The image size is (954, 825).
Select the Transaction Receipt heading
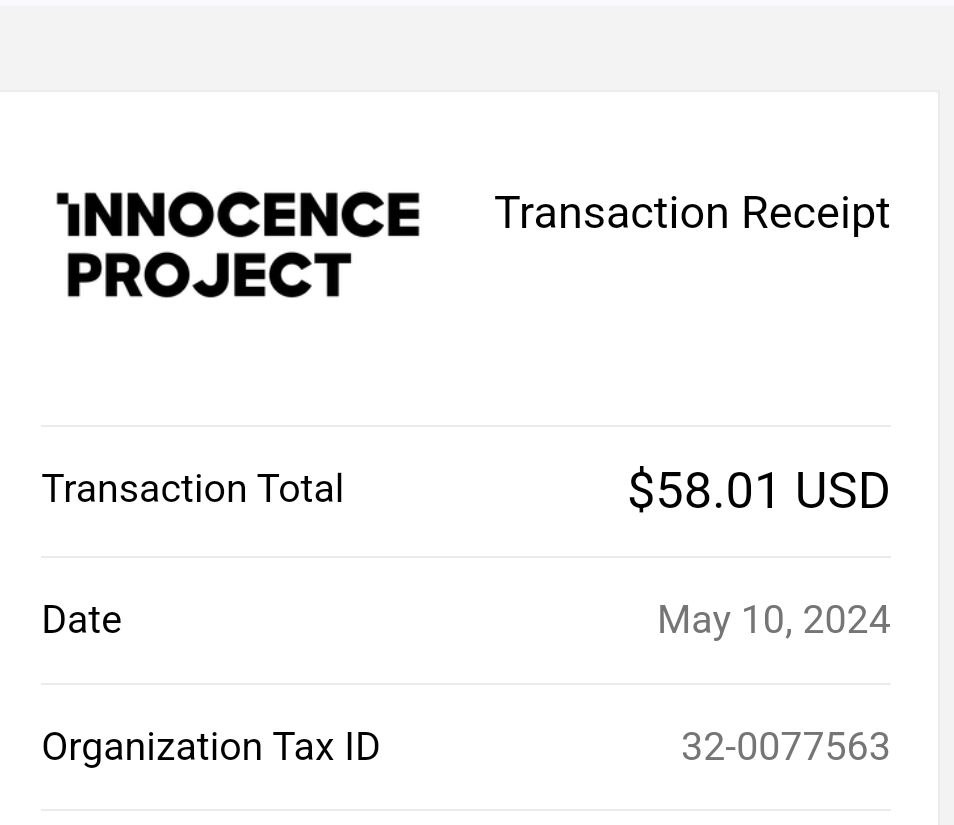point(692,214)
